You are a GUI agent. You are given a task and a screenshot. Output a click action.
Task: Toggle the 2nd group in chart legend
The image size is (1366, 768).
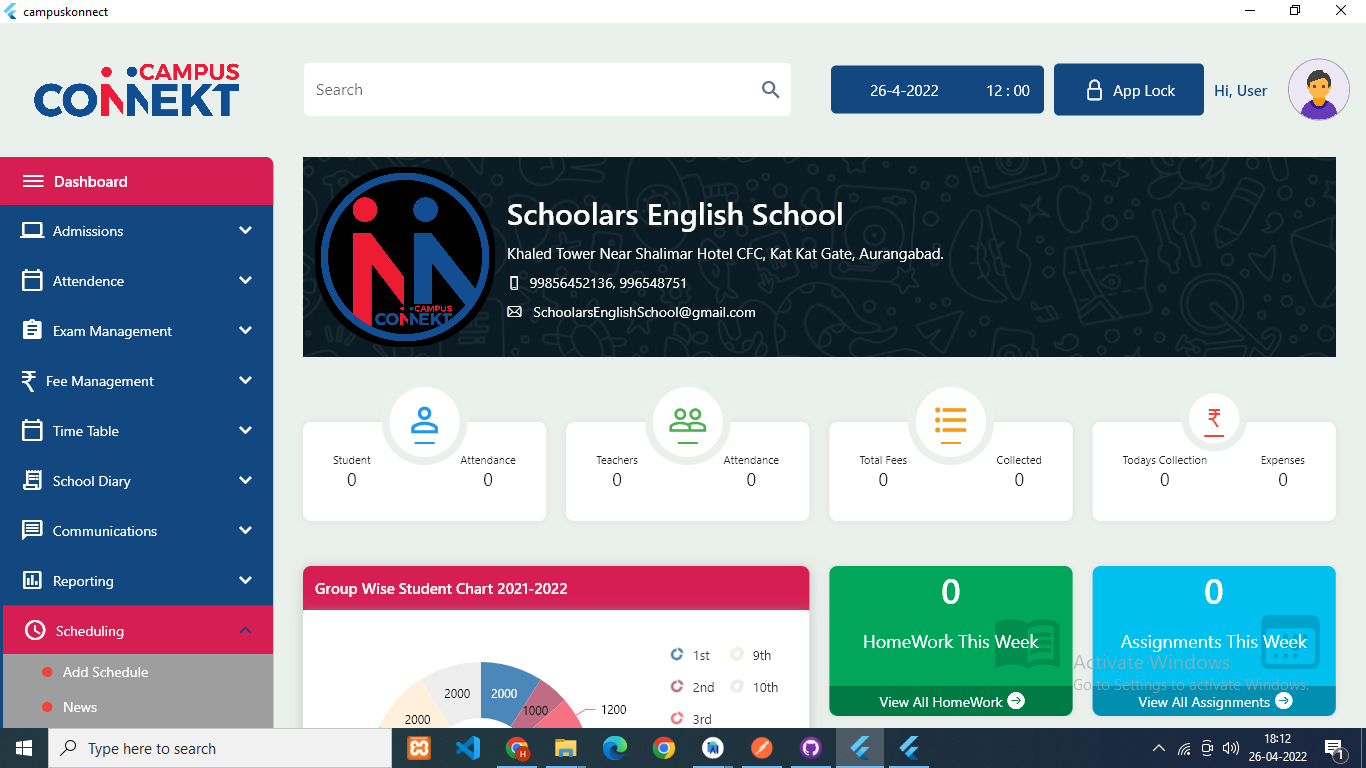(x=677, y=687)
